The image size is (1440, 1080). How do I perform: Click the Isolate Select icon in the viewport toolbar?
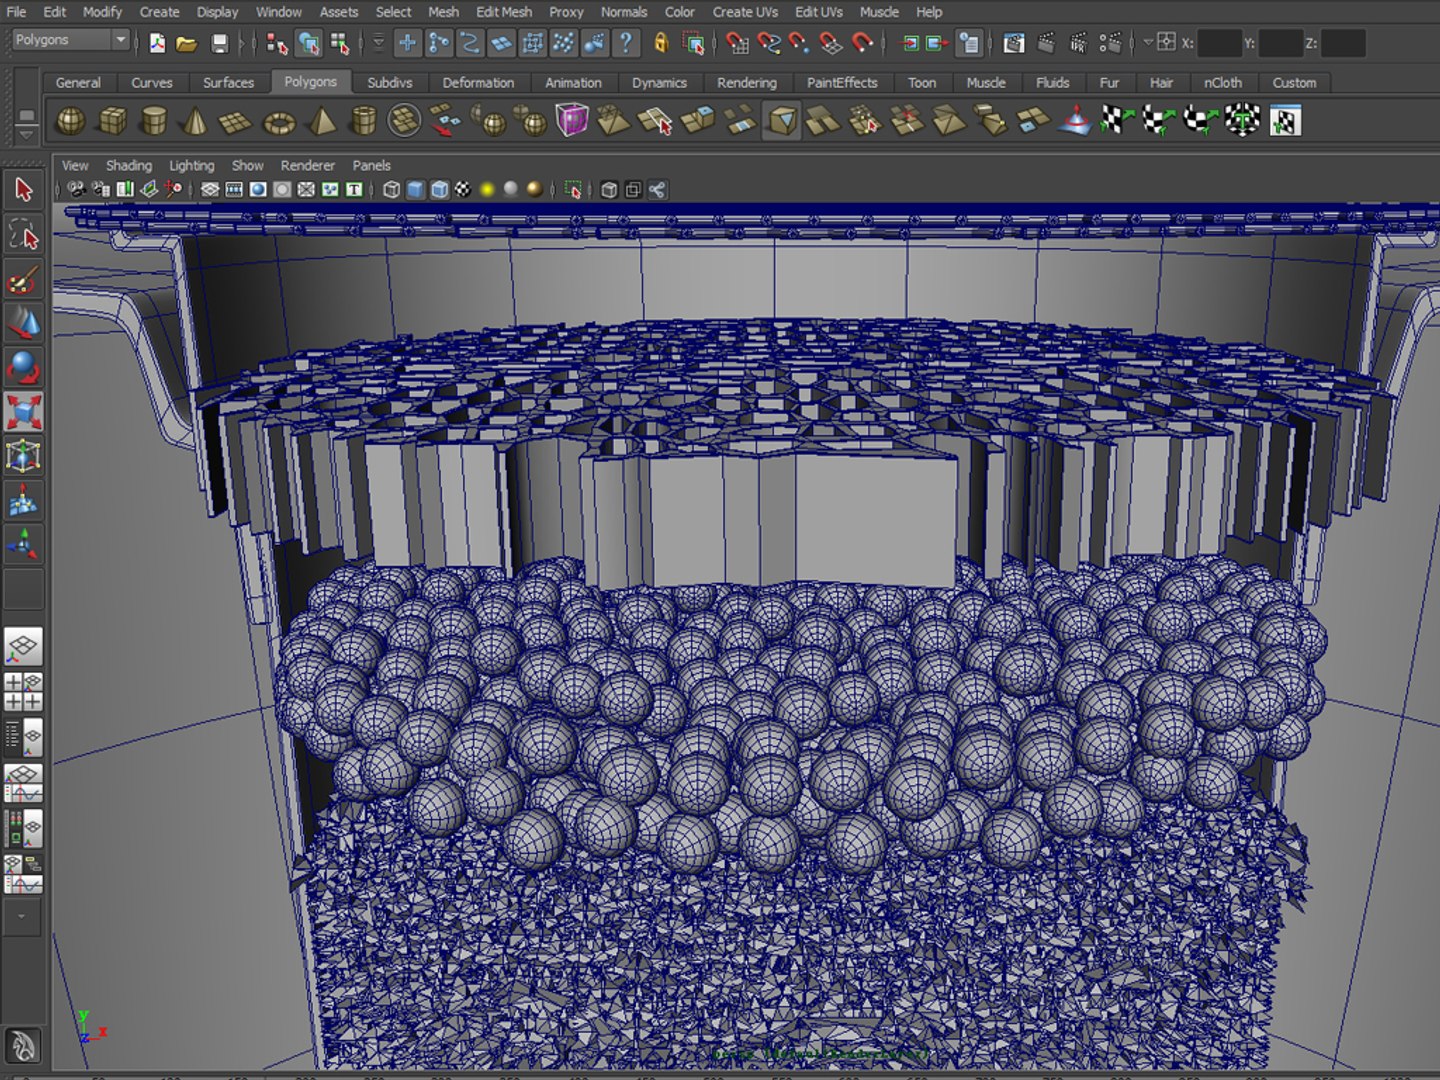[573, 190]
